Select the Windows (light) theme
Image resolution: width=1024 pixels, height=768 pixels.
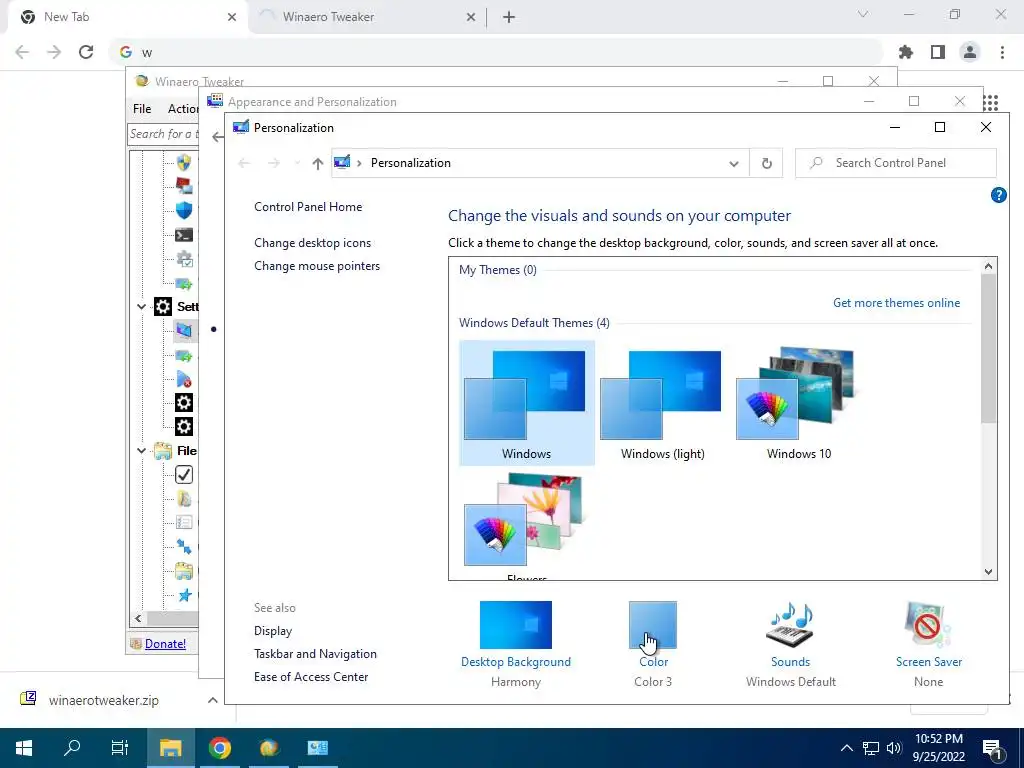coord(662,402)
